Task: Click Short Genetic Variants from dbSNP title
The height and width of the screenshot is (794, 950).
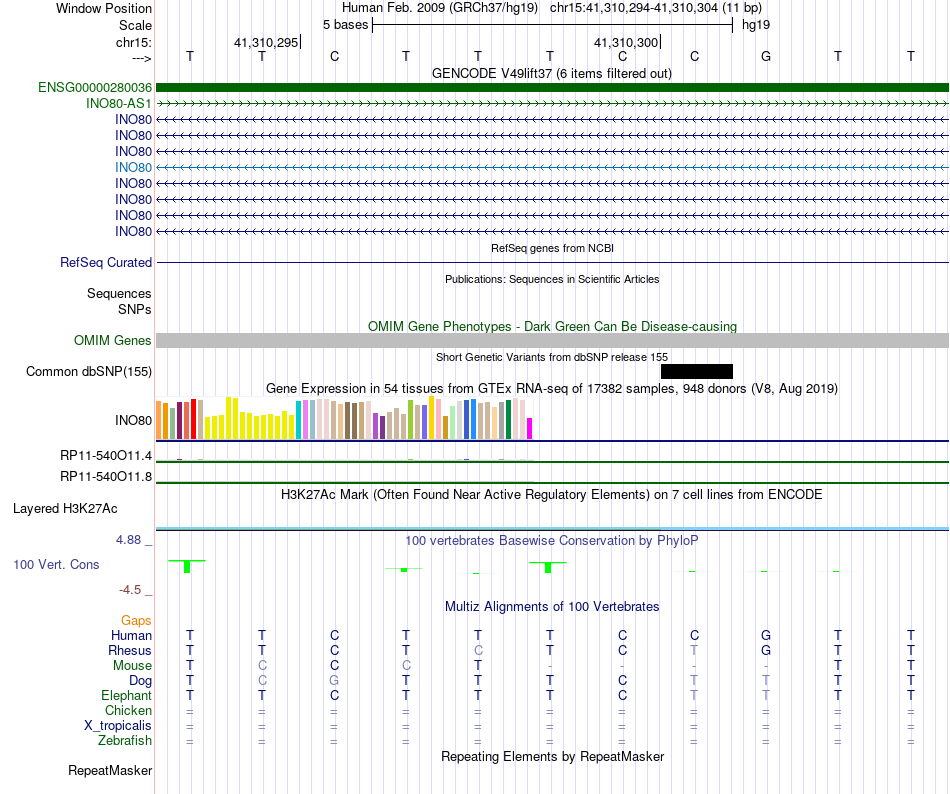Action: coord(552,357)
